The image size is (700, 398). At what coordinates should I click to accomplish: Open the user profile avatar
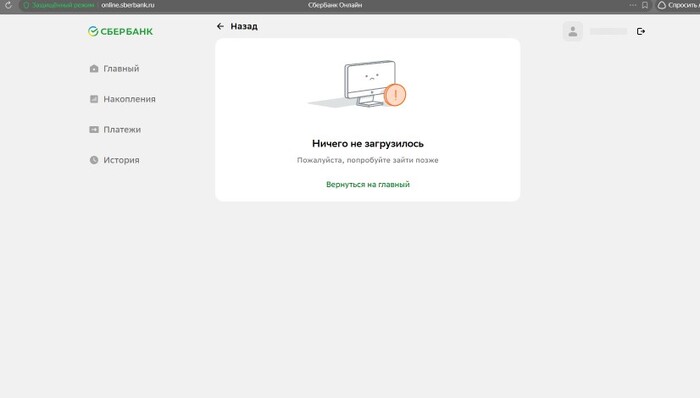pyautogui.click(x=573, y=31)
